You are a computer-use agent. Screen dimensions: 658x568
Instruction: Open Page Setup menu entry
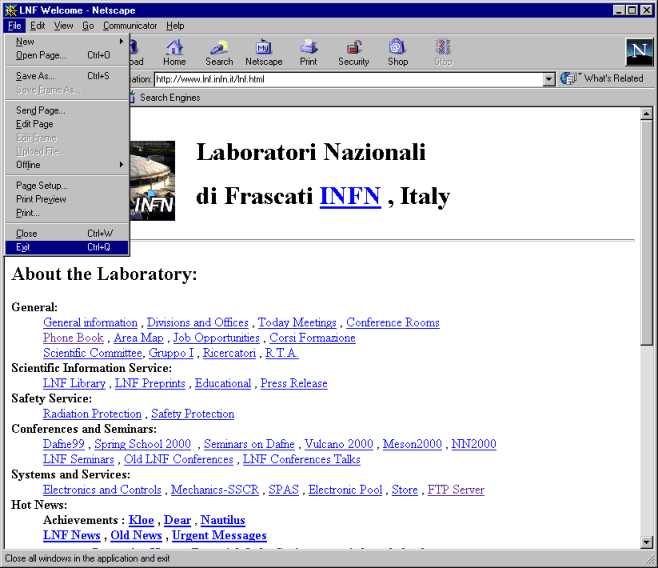coord(67,185)
